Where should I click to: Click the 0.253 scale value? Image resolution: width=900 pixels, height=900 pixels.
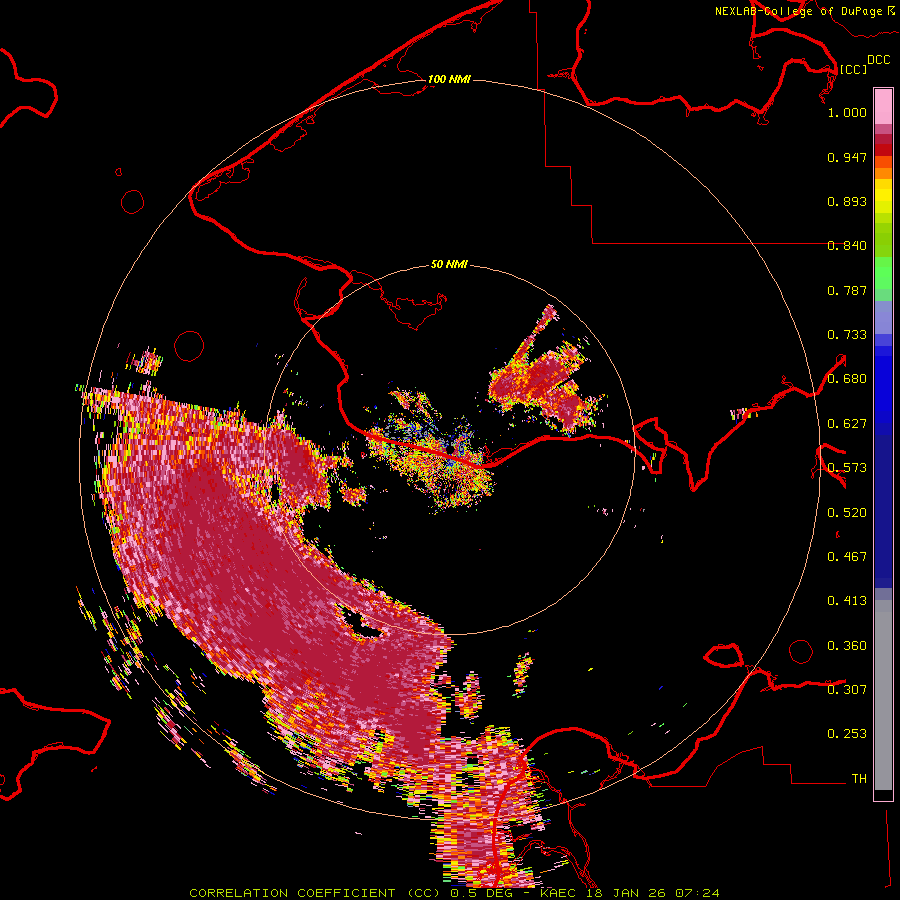(847, 734)
